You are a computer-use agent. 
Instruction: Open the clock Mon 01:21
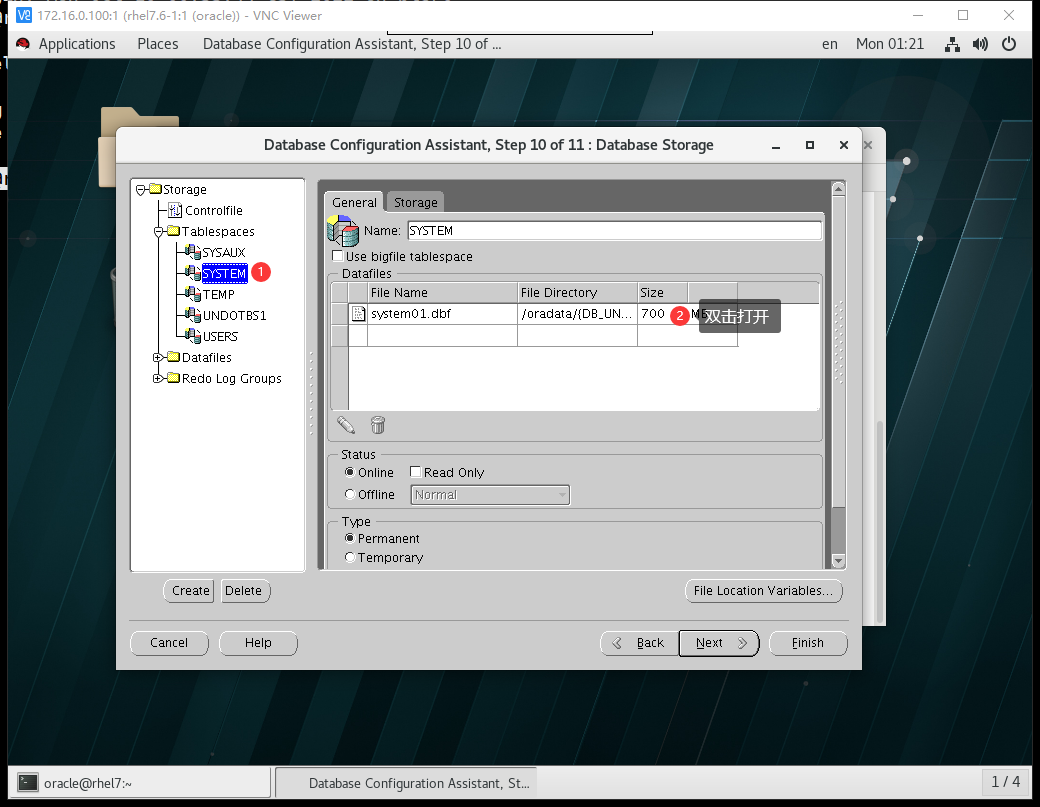point(889,44)
